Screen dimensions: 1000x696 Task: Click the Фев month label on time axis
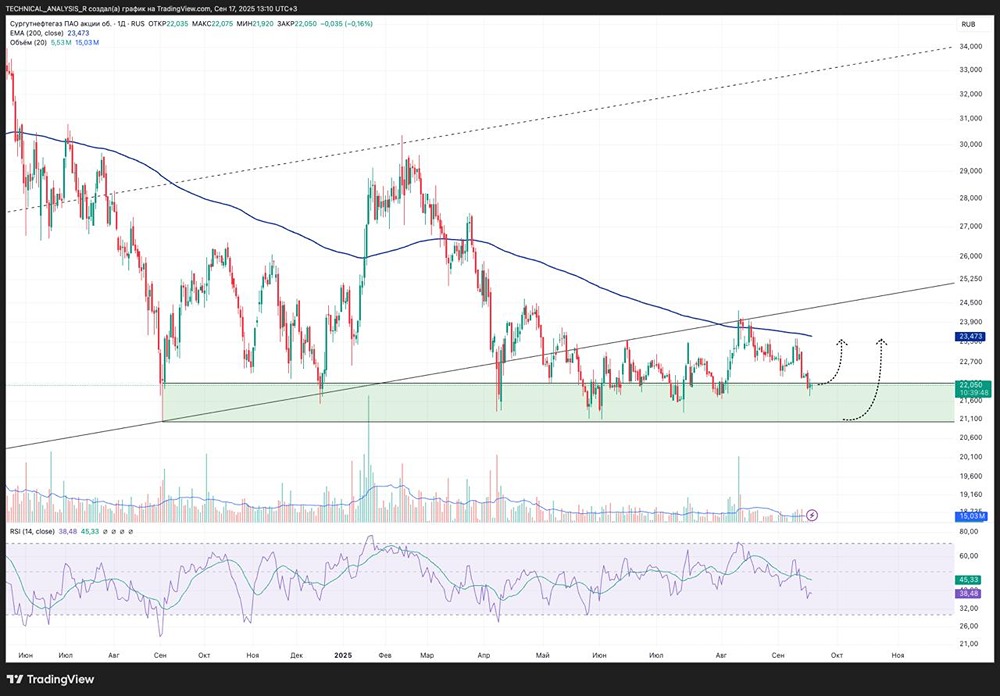pyautogui.click(x=385, y=655)
